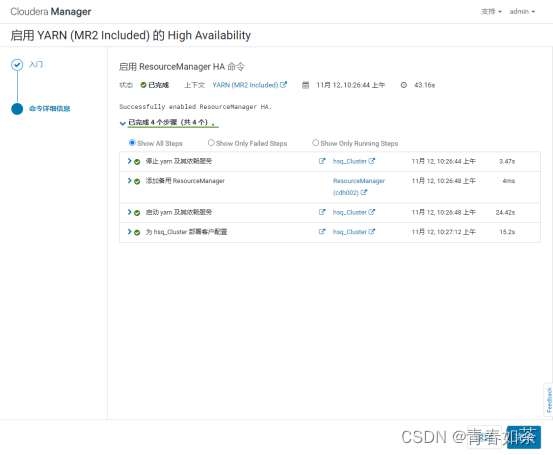Screen dimensions: 553x455
Task: Expand the 启动 yarn 及其依赖服务 step
Action: click(129, 212)
